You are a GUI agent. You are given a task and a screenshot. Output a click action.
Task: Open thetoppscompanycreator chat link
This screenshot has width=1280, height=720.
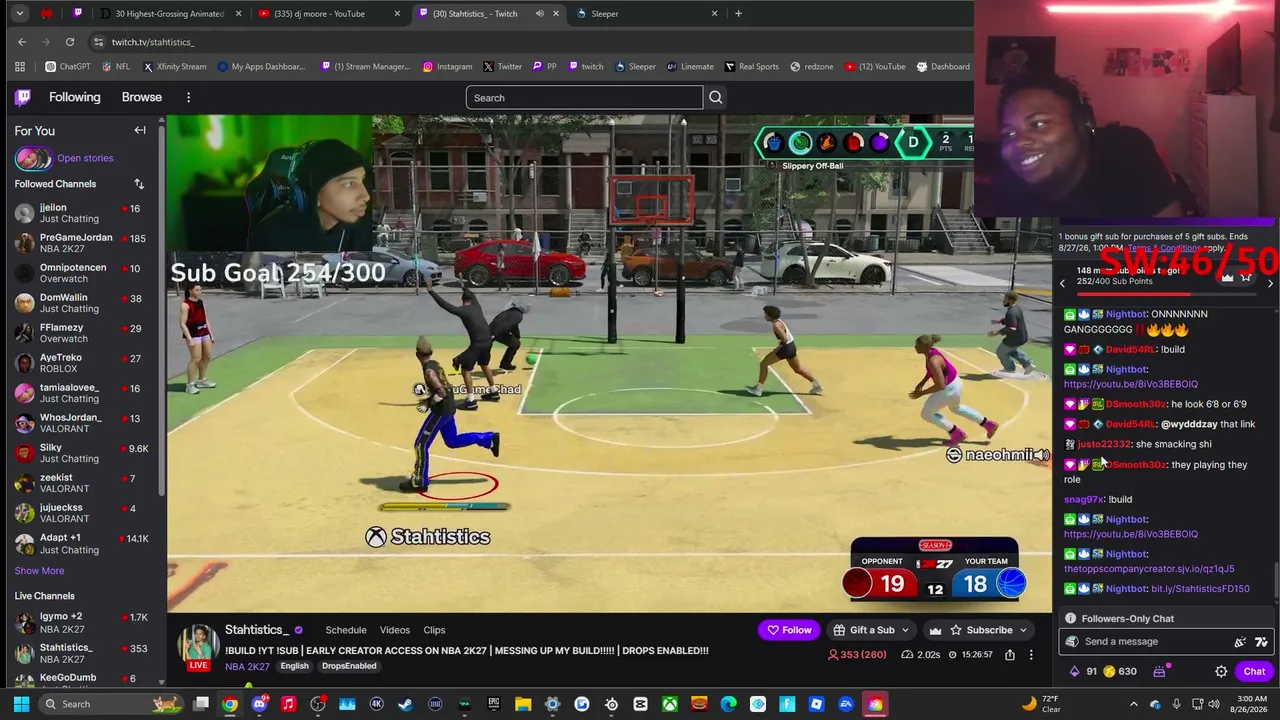[1149, 569]
